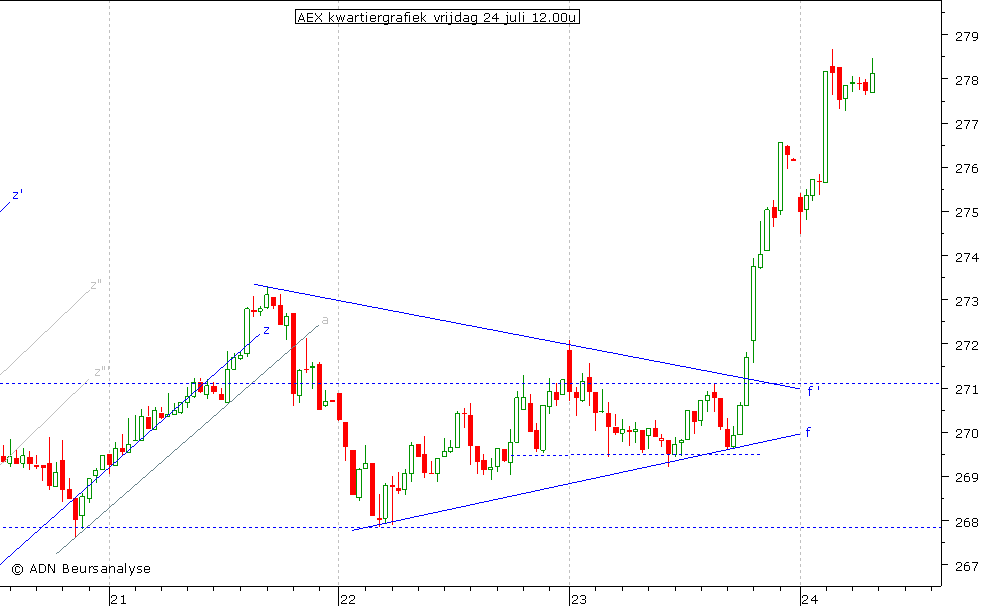Click the blue trendline label z
This screenshot has height=606, width=982.
pos(266,331)
